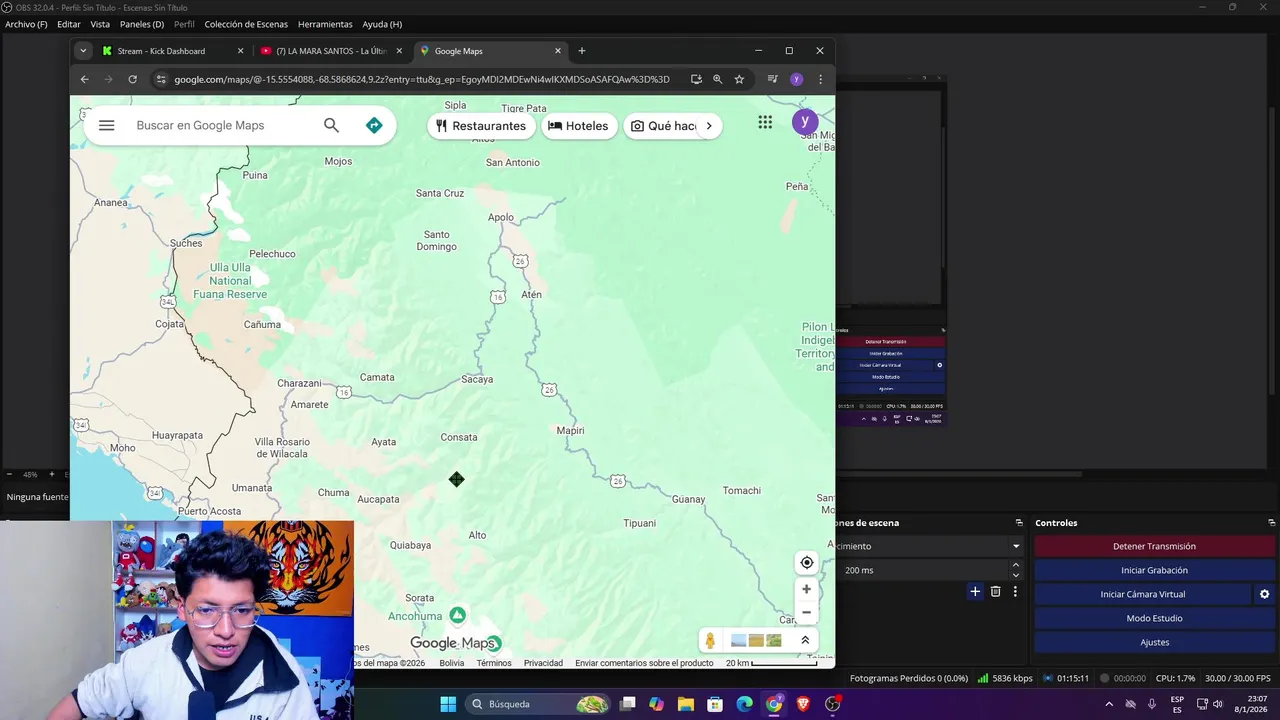Open virtual camera settings gear

coord(1264,594)
